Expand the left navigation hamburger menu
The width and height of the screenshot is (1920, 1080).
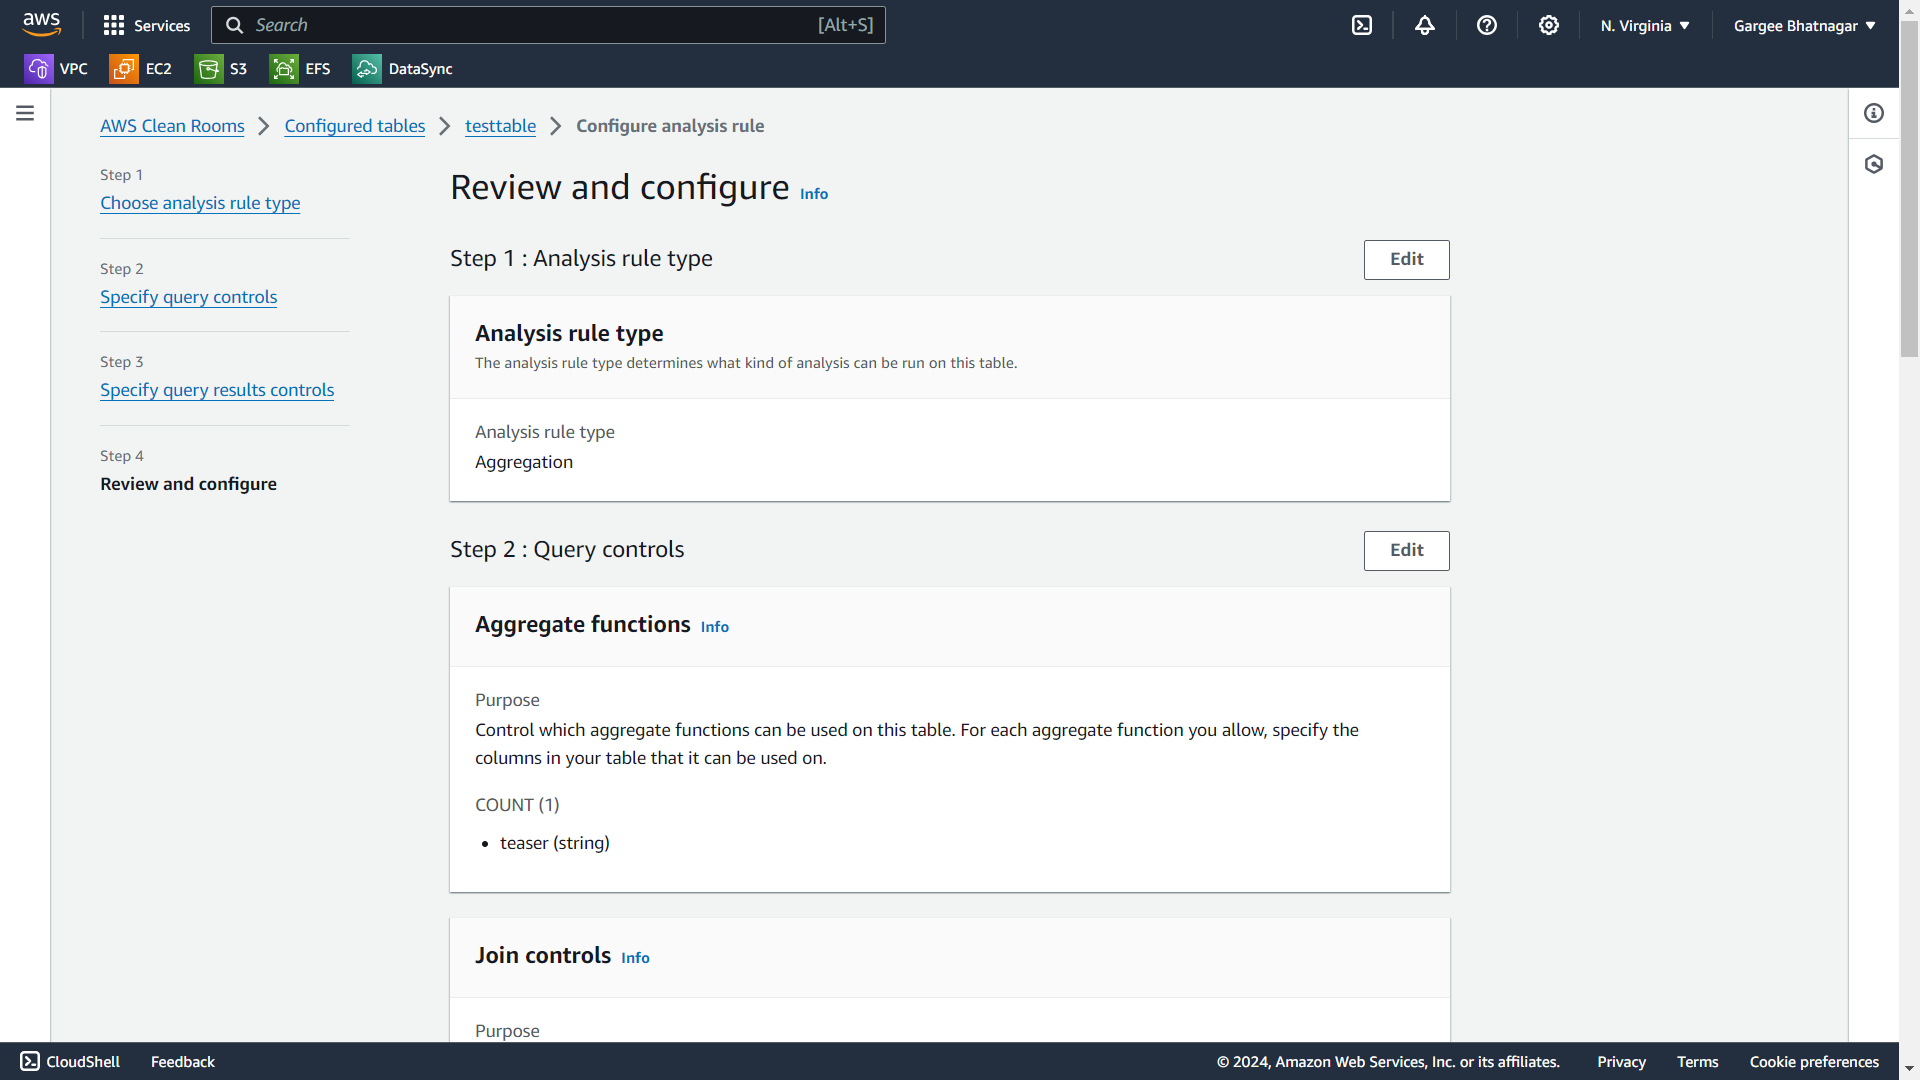(x=25, y=113)
